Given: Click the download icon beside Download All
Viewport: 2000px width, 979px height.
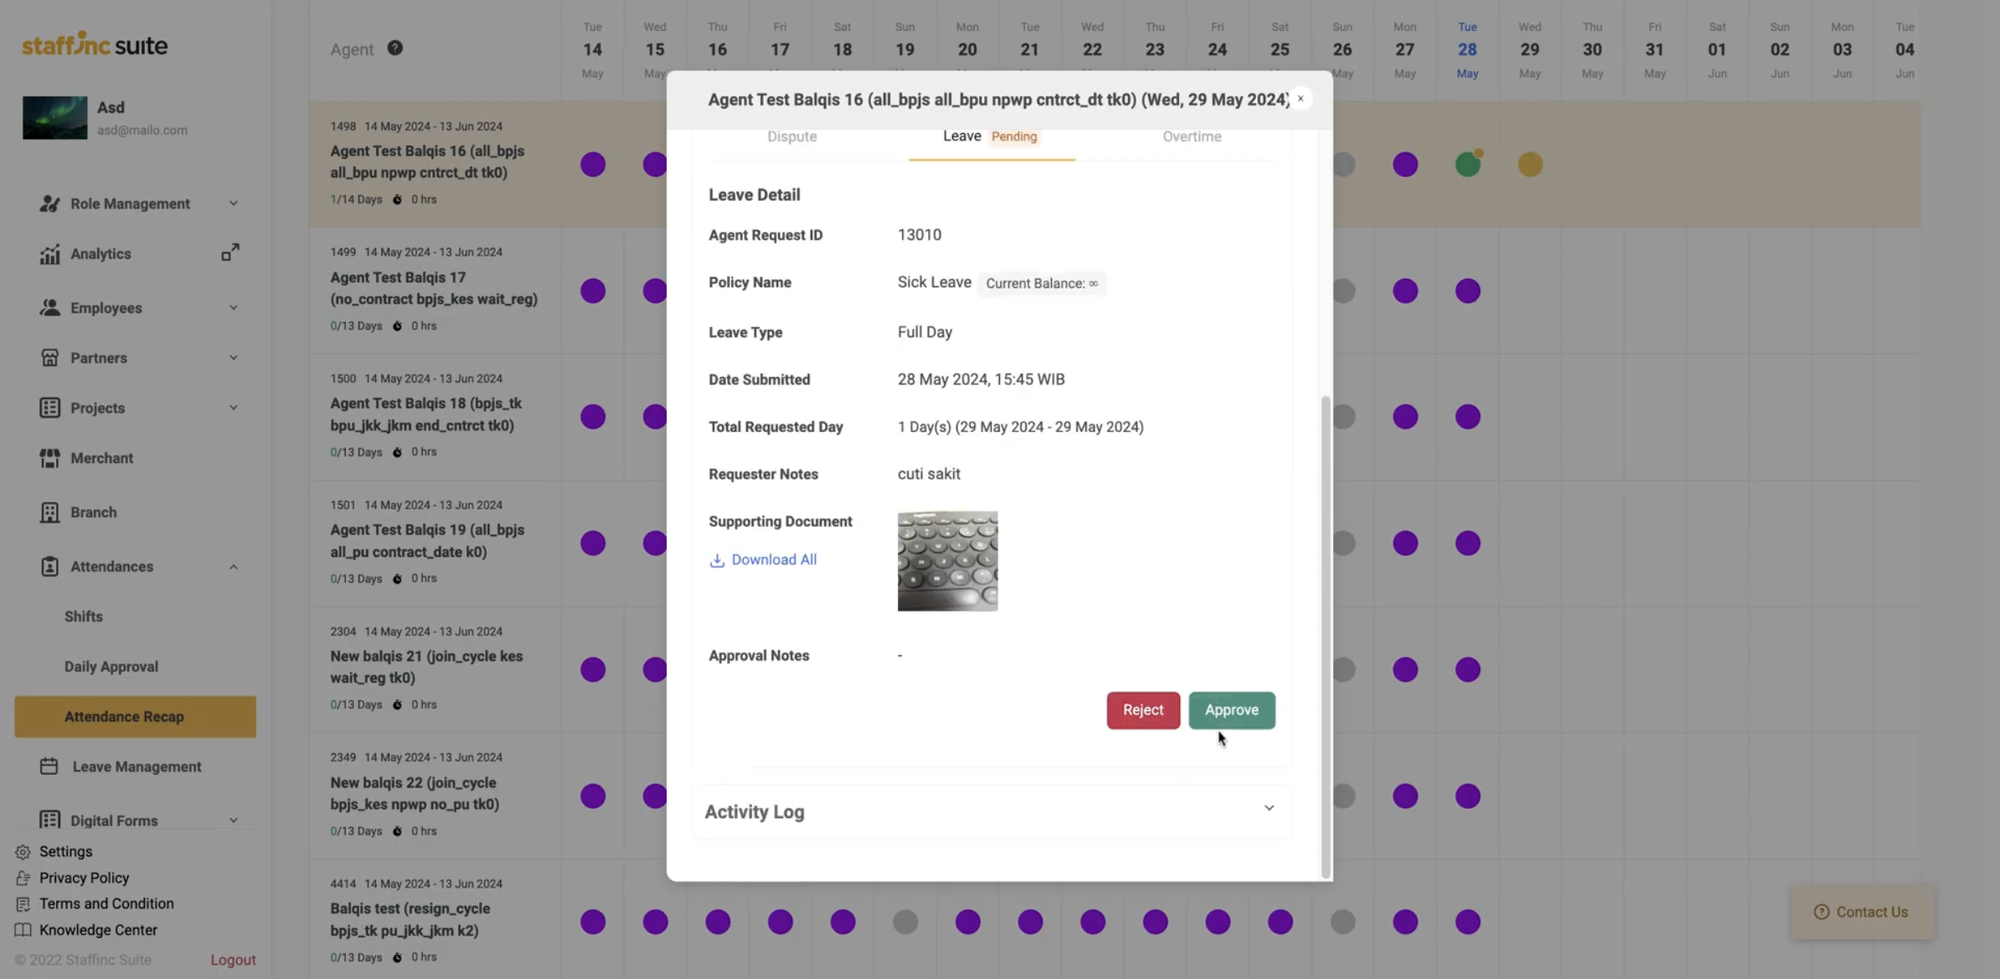Looking at the screenshot, I should [x=717, y=560].
